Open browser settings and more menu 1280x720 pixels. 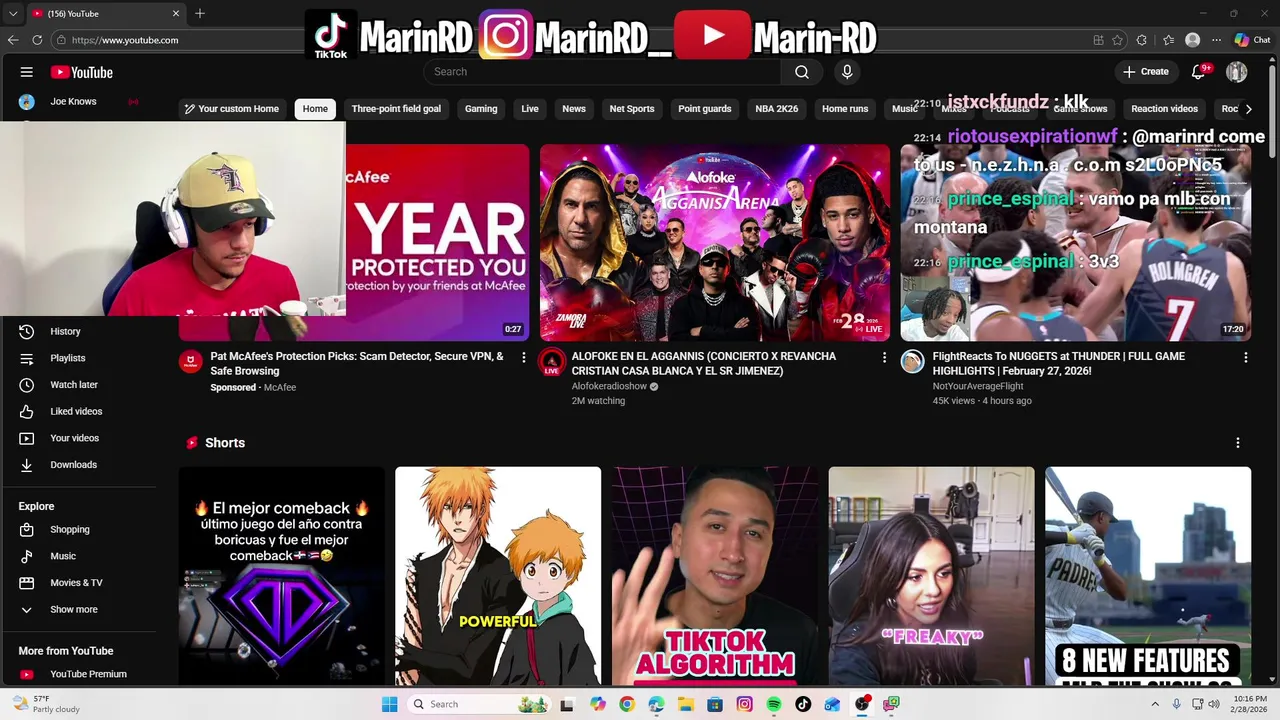(1216, 40)
